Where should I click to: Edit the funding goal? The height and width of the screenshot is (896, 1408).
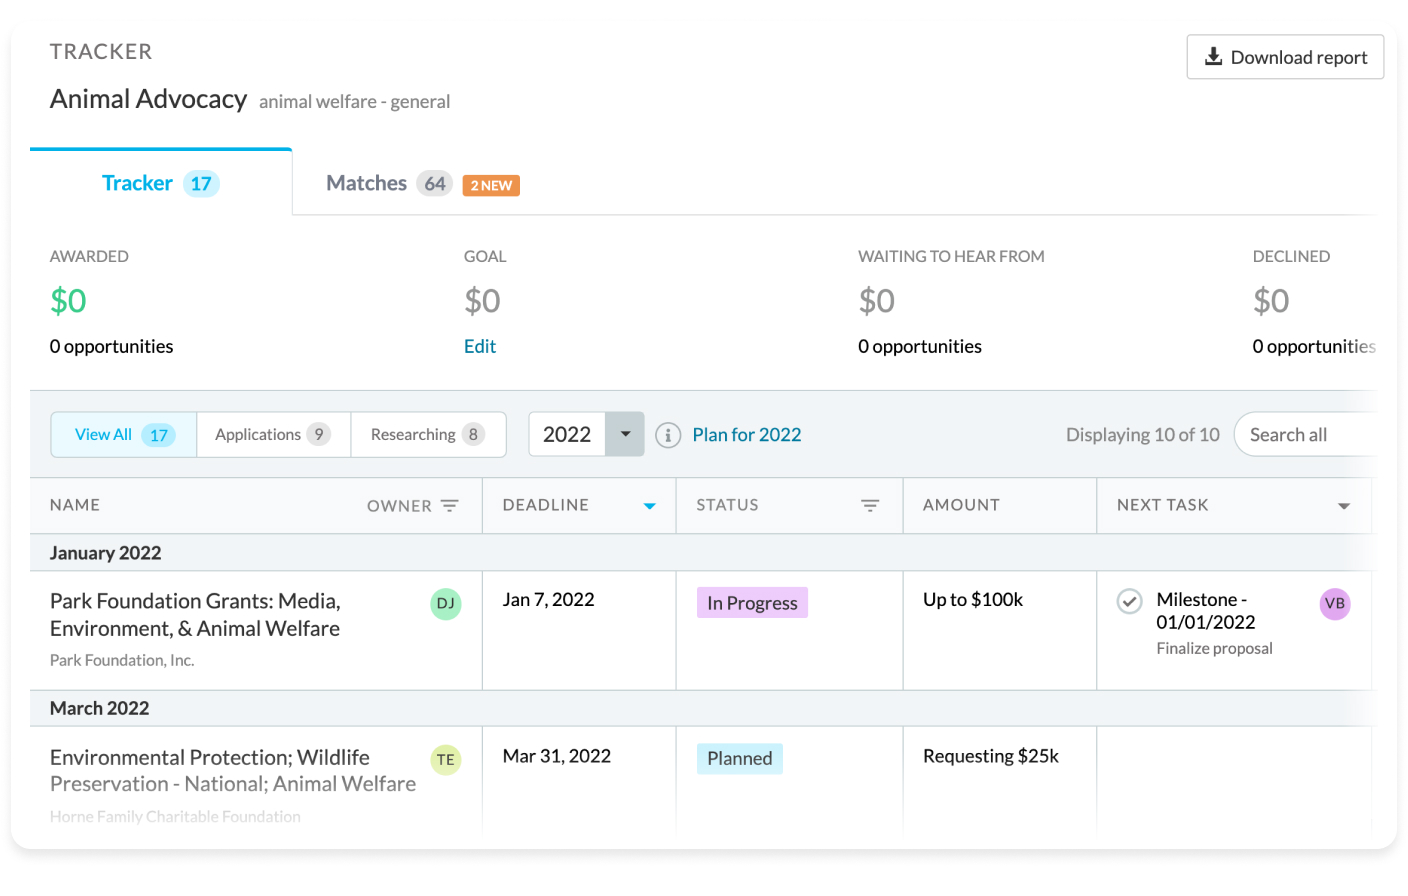[480, 346]
